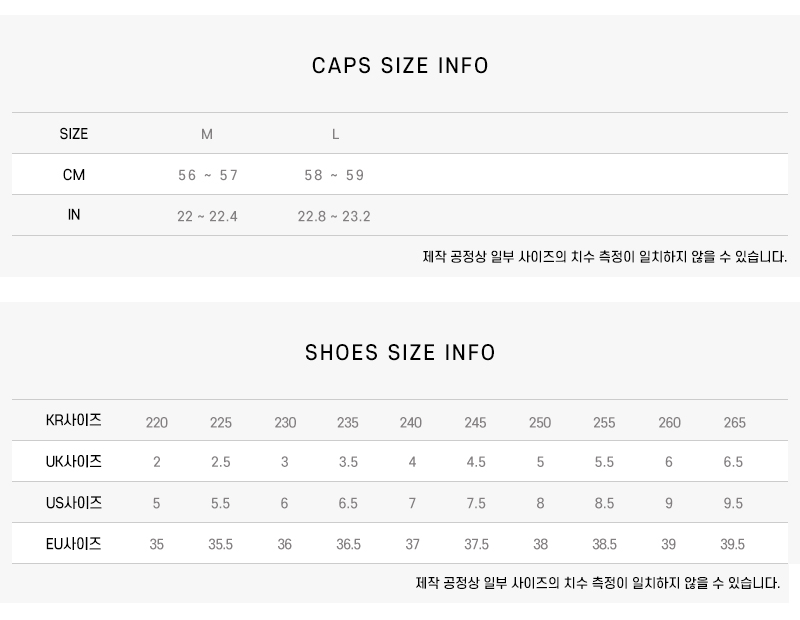Image resolution: width=800 pixels, height=620 pixels.
Task: Click the 22 ~ 22.4 inch value
Action: 207,216
